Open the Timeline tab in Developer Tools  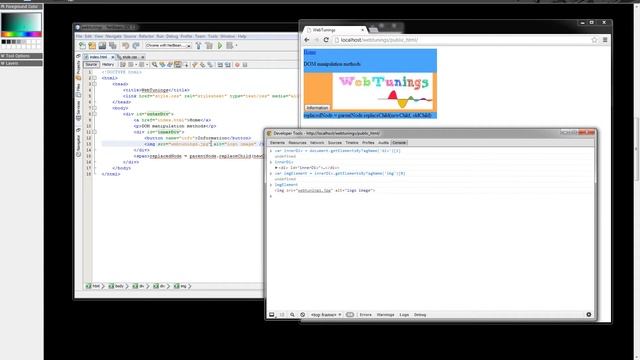pos(351,143)
